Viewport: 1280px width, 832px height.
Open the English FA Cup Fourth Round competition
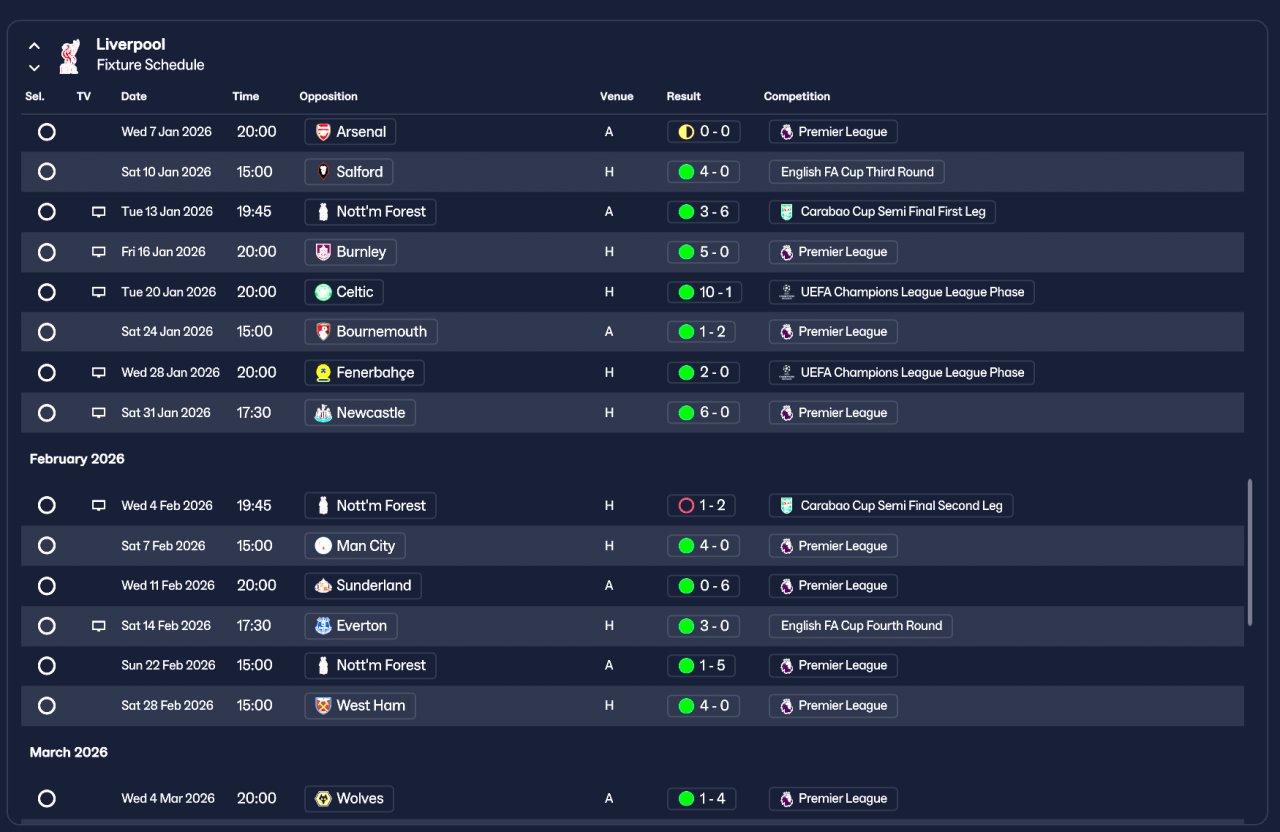861,626
